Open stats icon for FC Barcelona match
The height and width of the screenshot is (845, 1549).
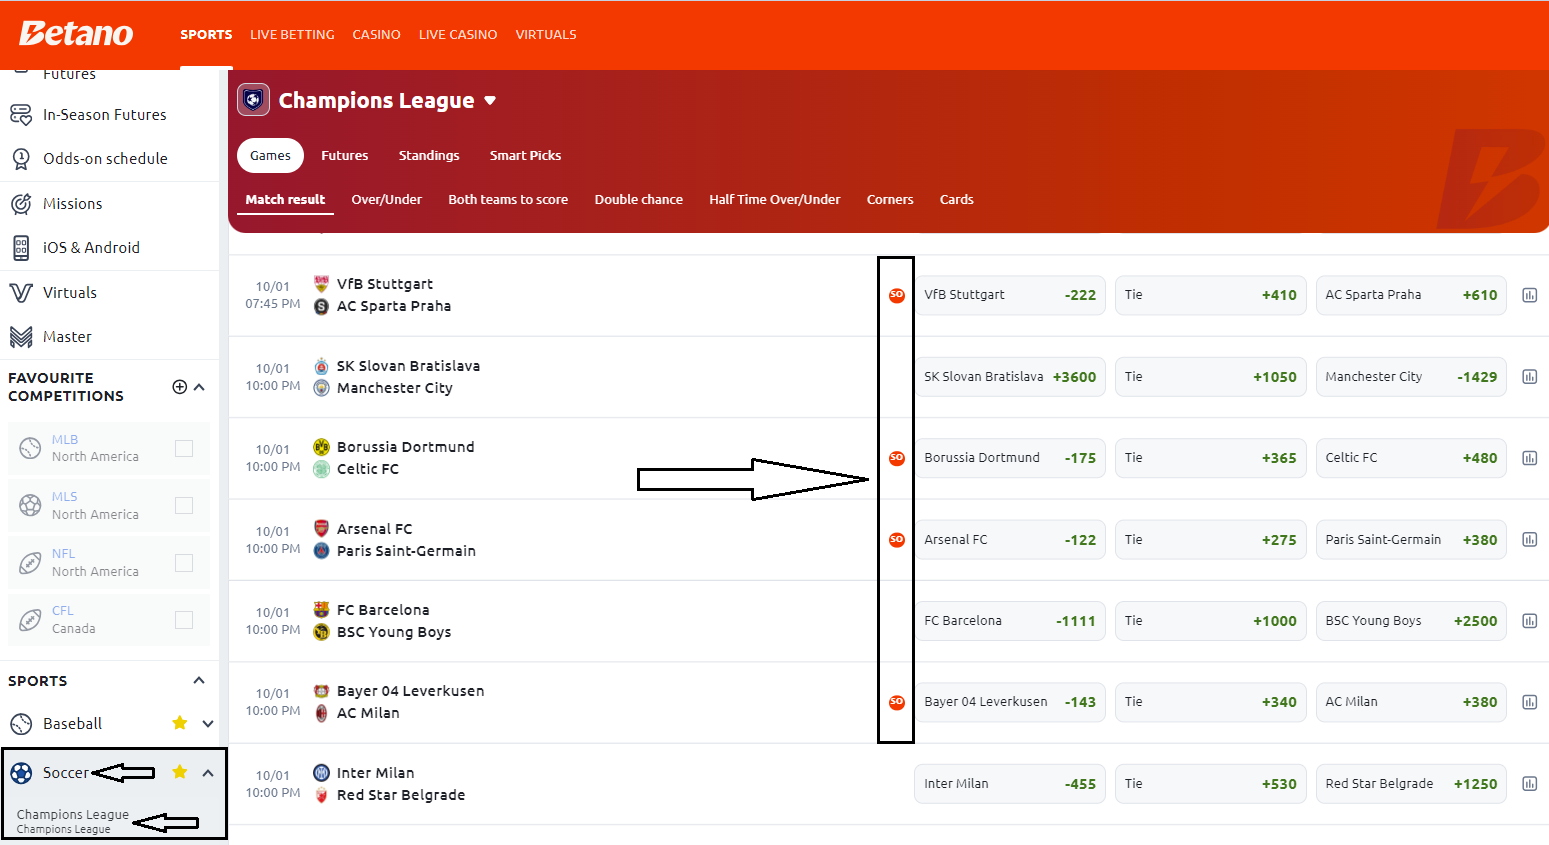pos(1529,621)
